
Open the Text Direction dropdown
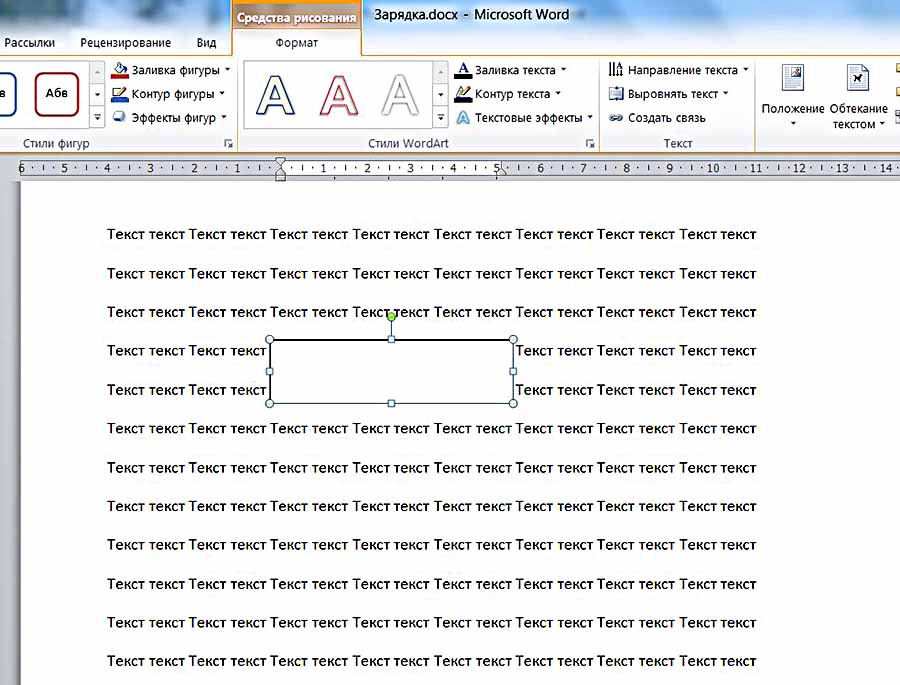point(678,70)
